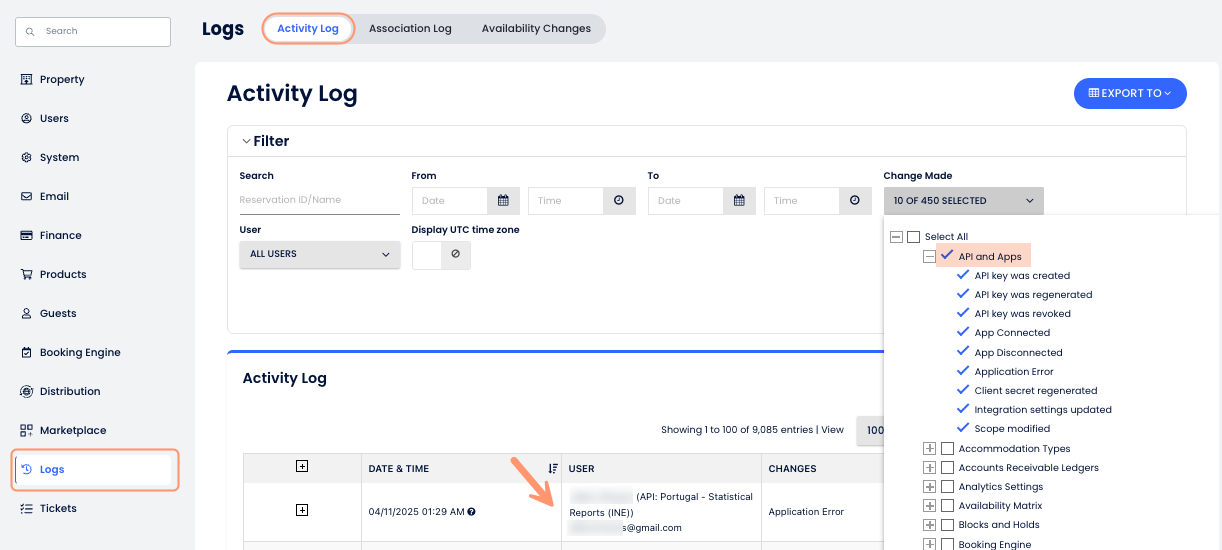Click the Email envelope icon

click(27, 196)
